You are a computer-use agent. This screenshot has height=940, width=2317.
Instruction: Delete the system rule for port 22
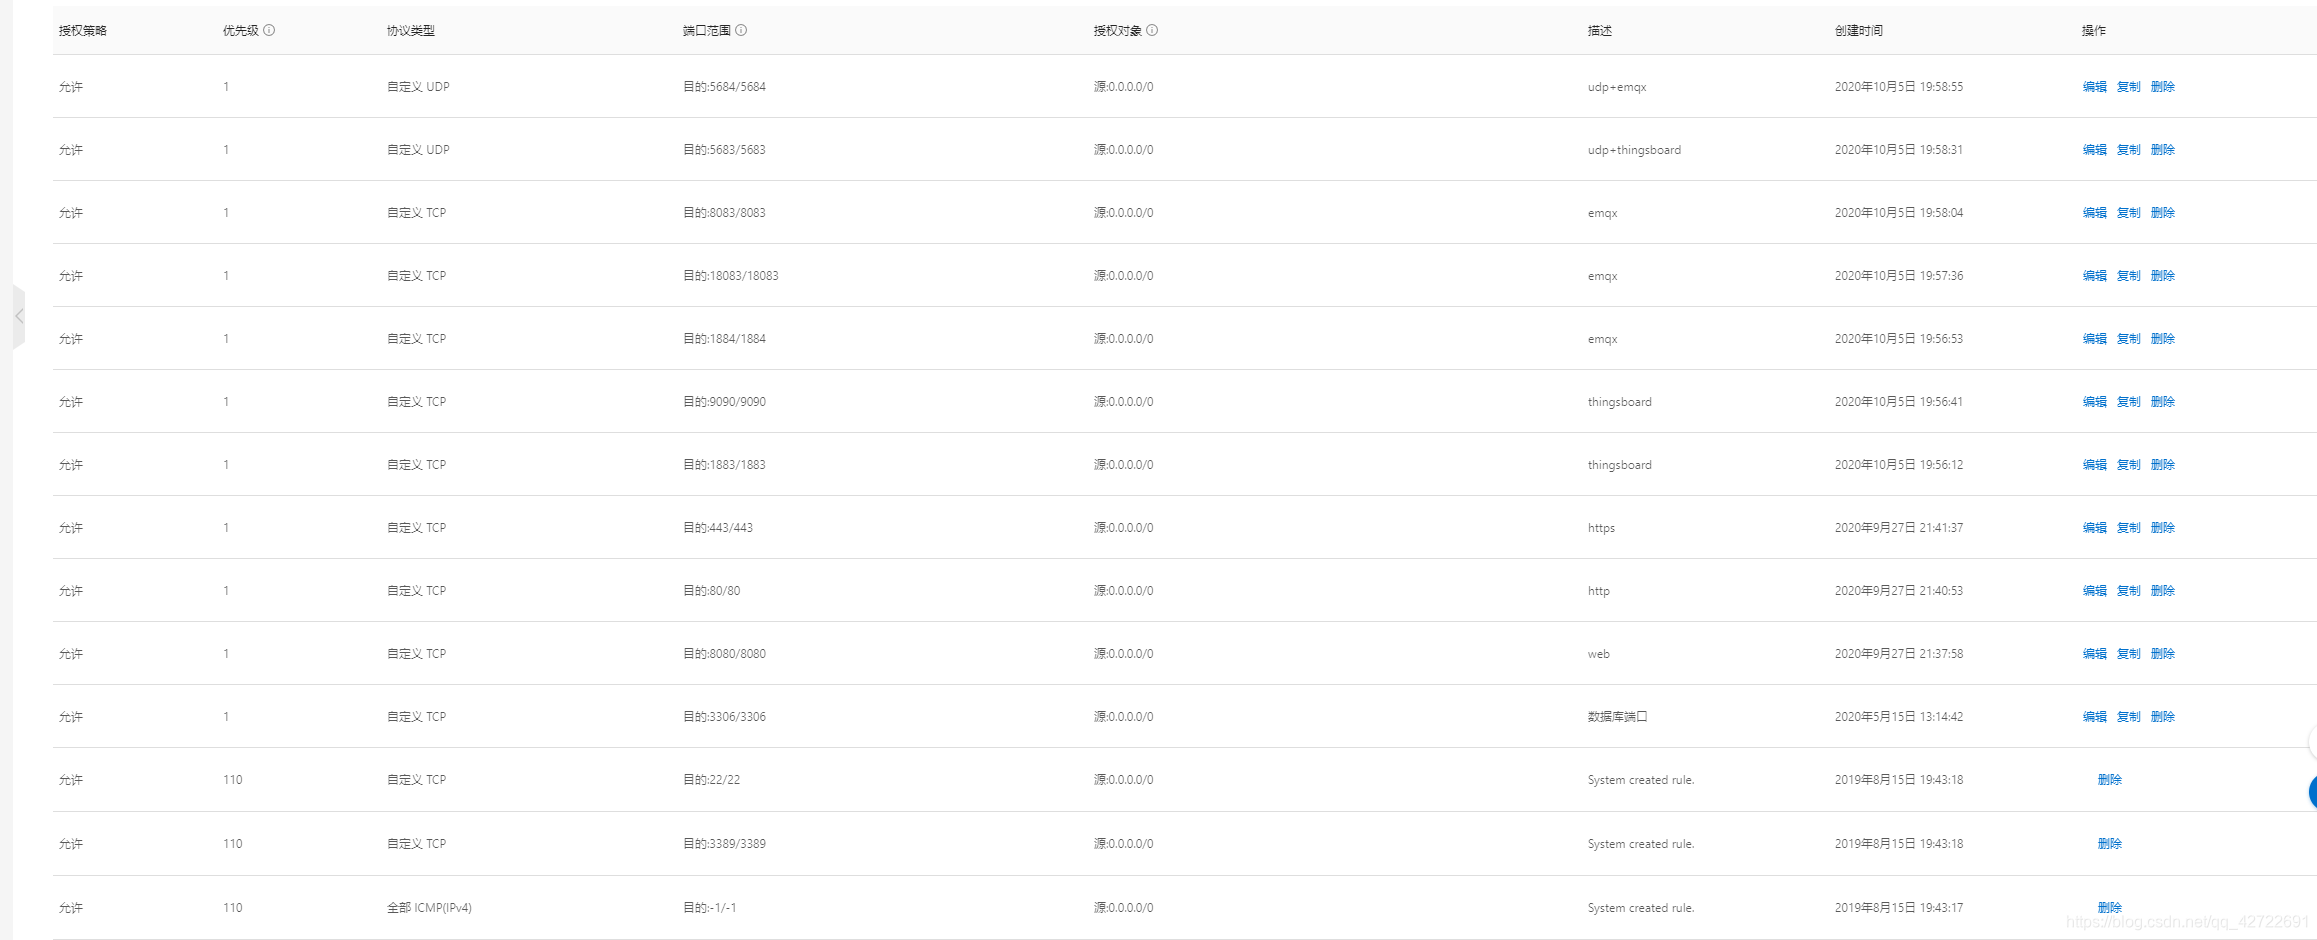(2109, 780)
